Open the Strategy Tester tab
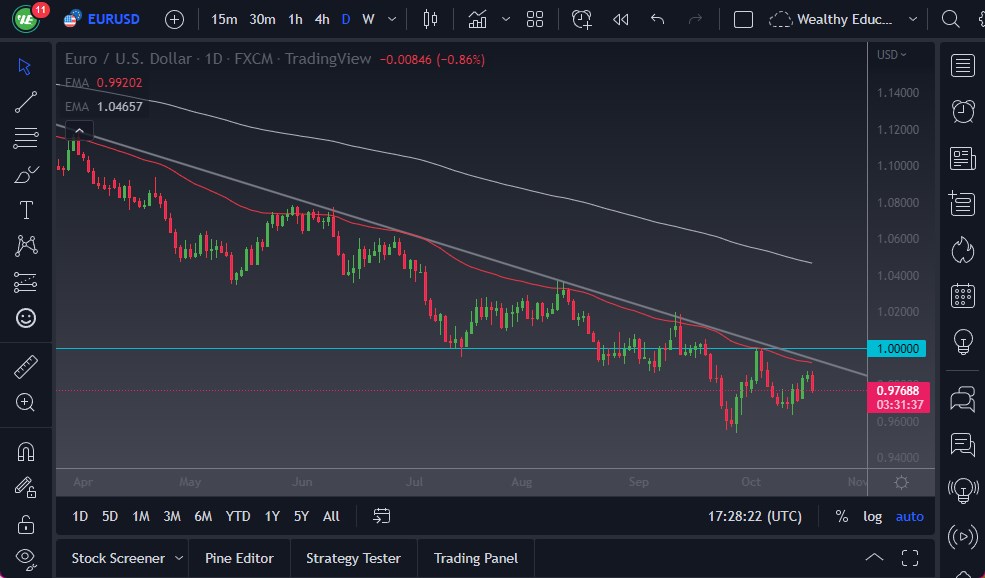 (353, 558)
